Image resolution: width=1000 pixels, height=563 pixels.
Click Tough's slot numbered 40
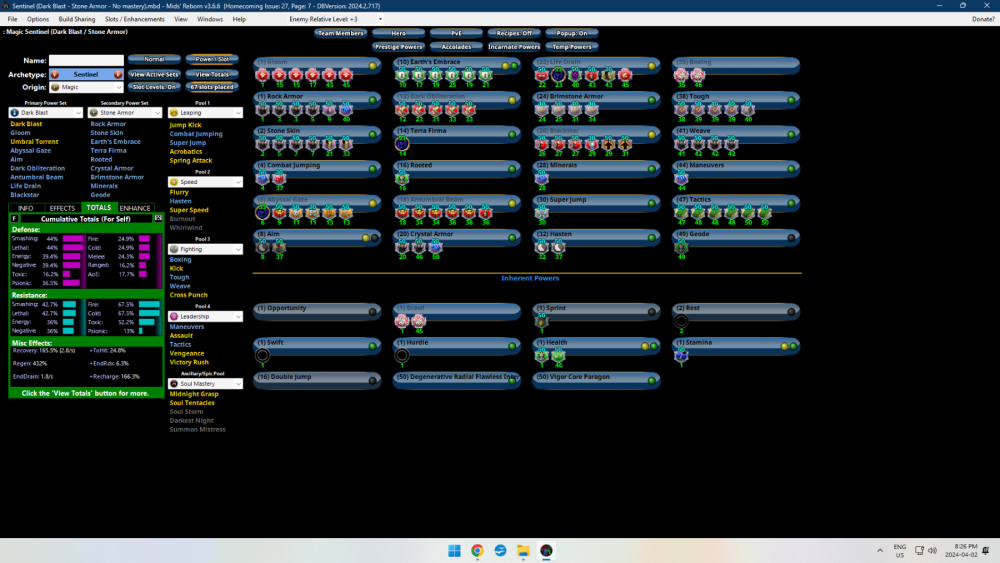[x=747, y=110]
